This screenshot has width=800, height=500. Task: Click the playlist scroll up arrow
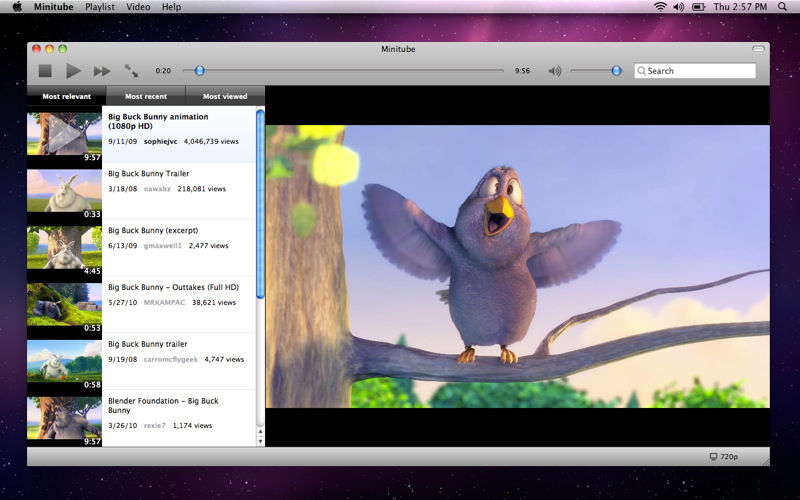pos(260,432)
